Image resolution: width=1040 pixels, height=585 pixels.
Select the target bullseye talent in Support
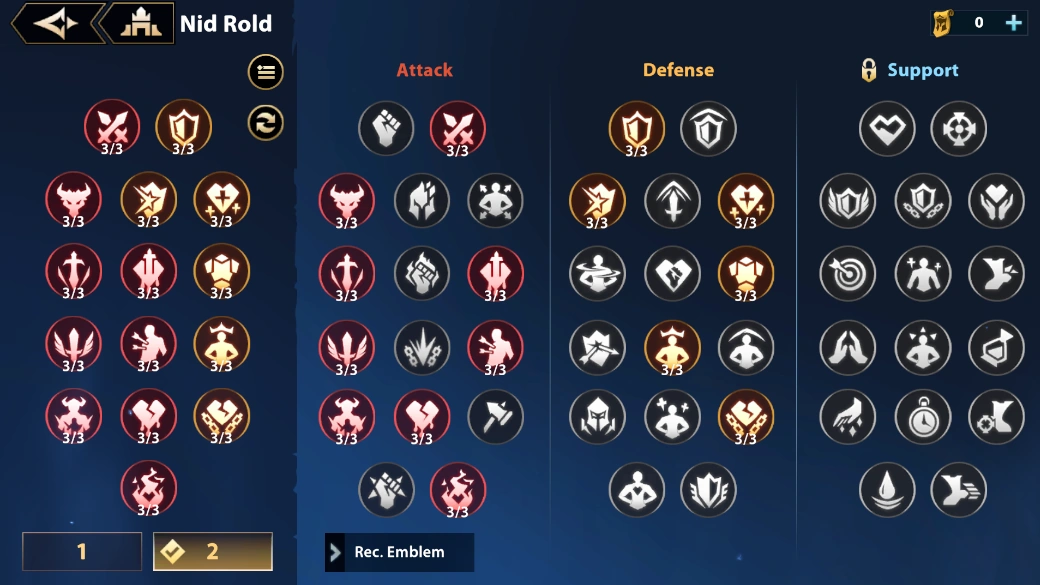pos(848,273)
